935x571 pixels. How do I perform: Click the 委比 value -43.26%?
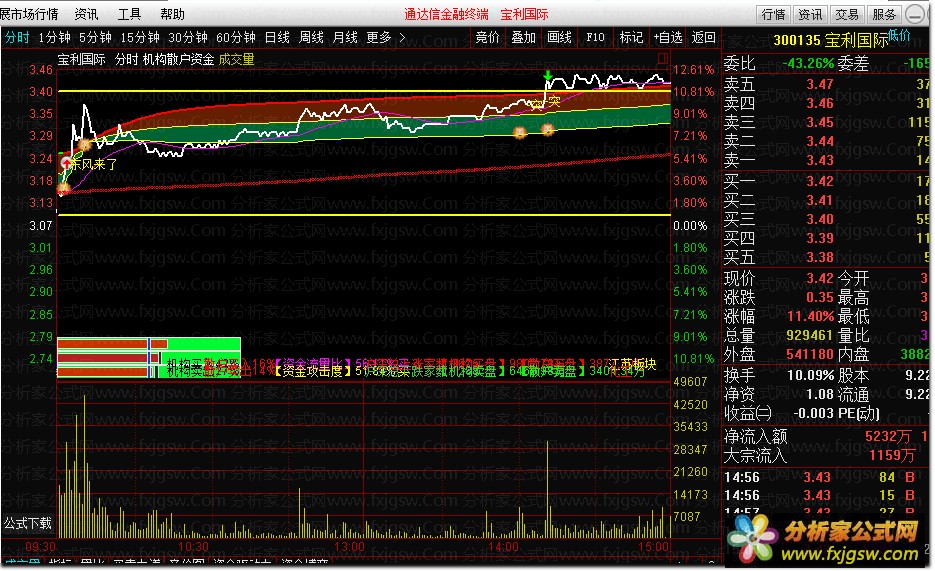[808, 63]
